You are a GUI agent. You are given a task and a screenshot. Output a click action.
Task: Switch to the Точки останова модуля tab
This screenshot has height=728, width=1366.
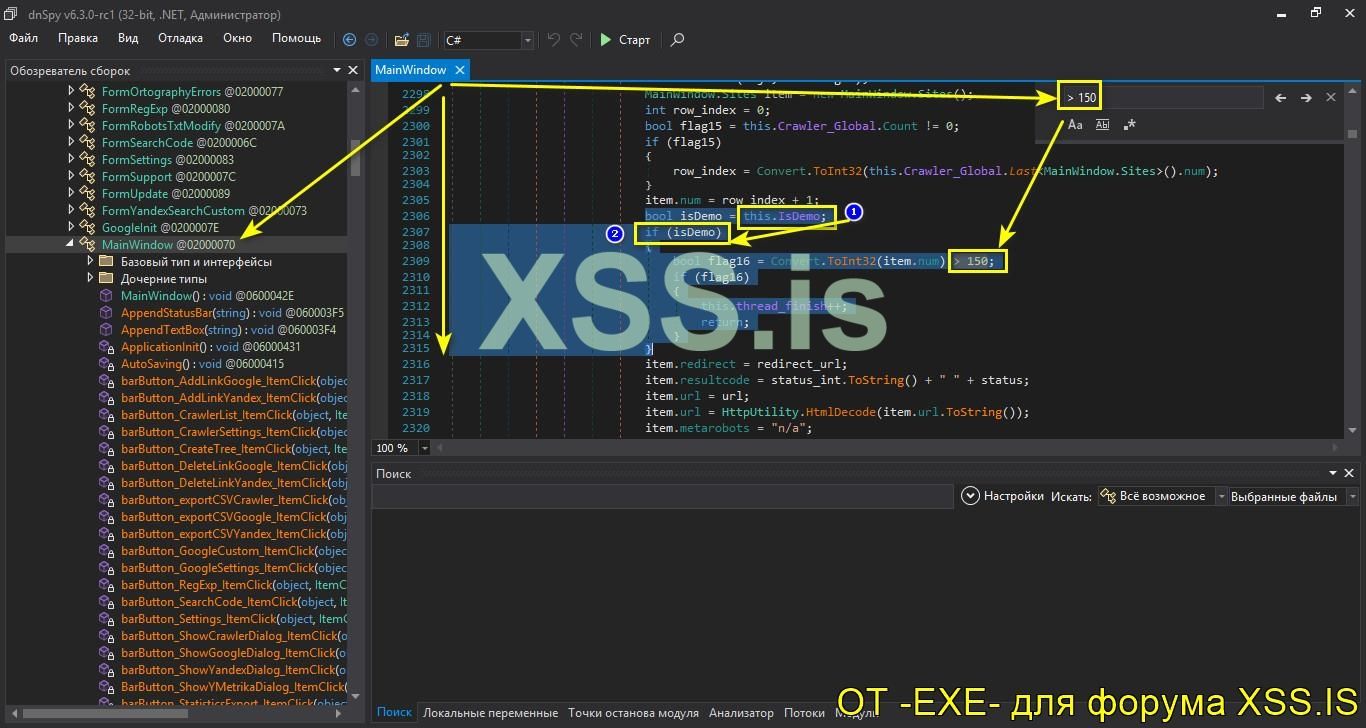pyautogui.click(x=633, y=713)
